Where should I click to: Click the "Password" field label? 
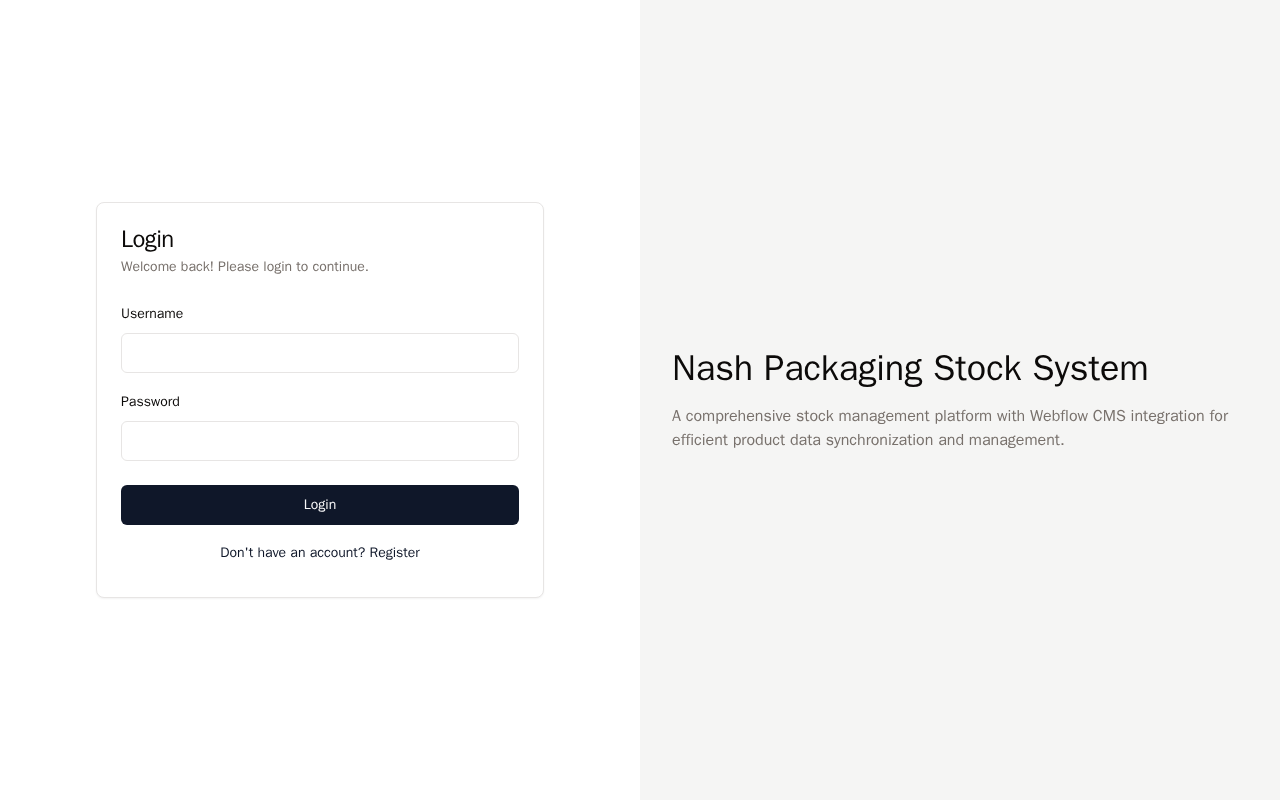(150, 402)
